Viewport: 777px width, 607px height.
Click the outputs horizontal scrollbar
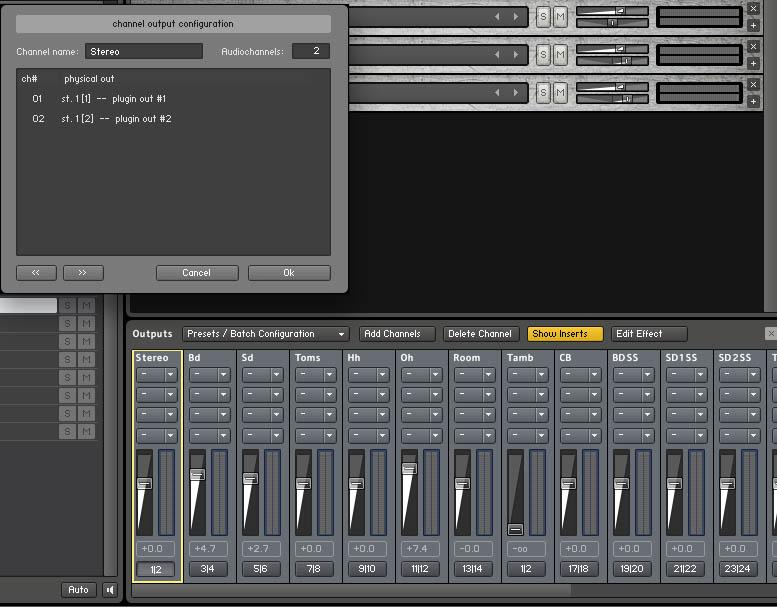click(x=352, y=590)
